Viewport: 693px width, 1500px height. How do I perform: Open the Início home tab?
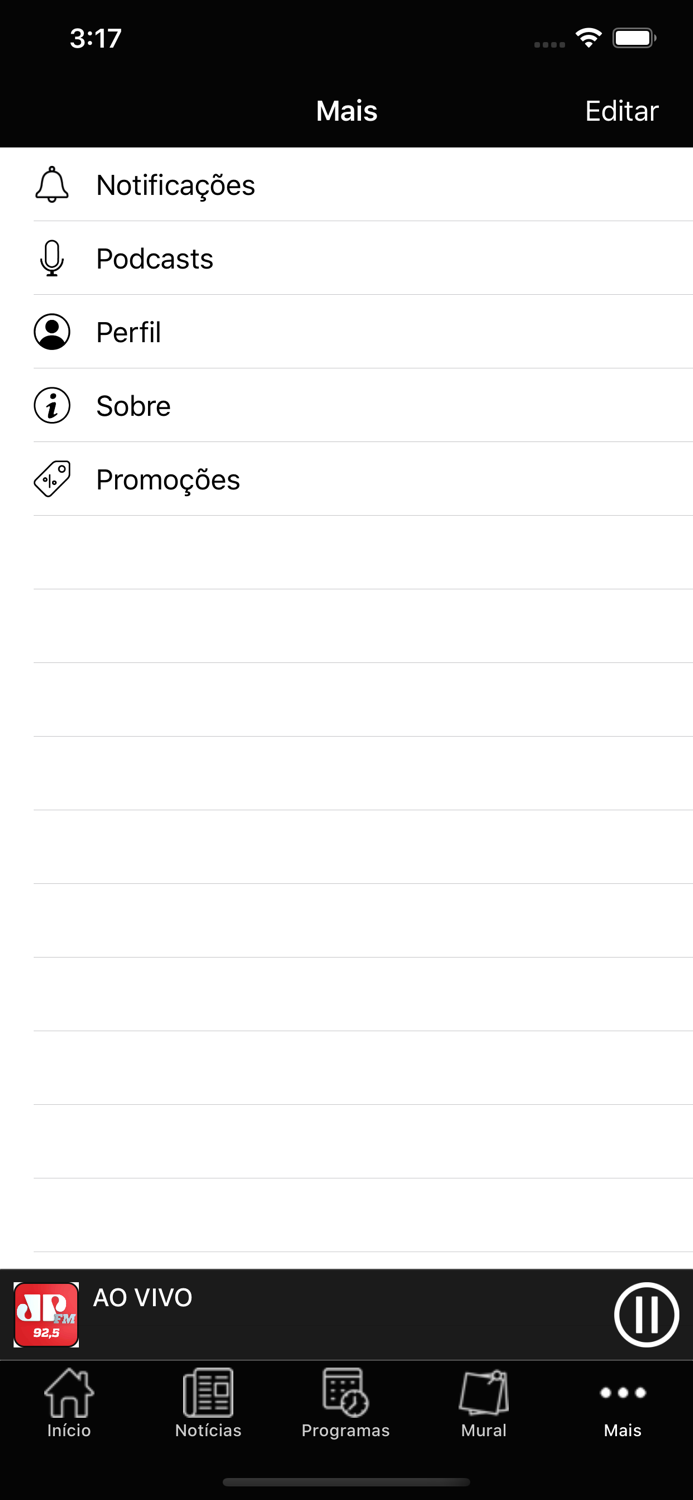[69, 1403]
